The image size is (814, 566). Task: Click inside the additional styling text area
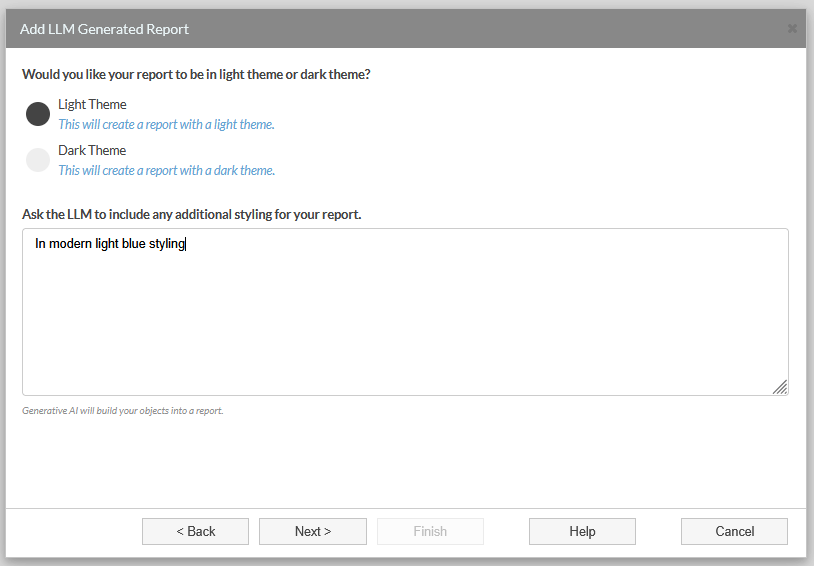tap(405, 312)
